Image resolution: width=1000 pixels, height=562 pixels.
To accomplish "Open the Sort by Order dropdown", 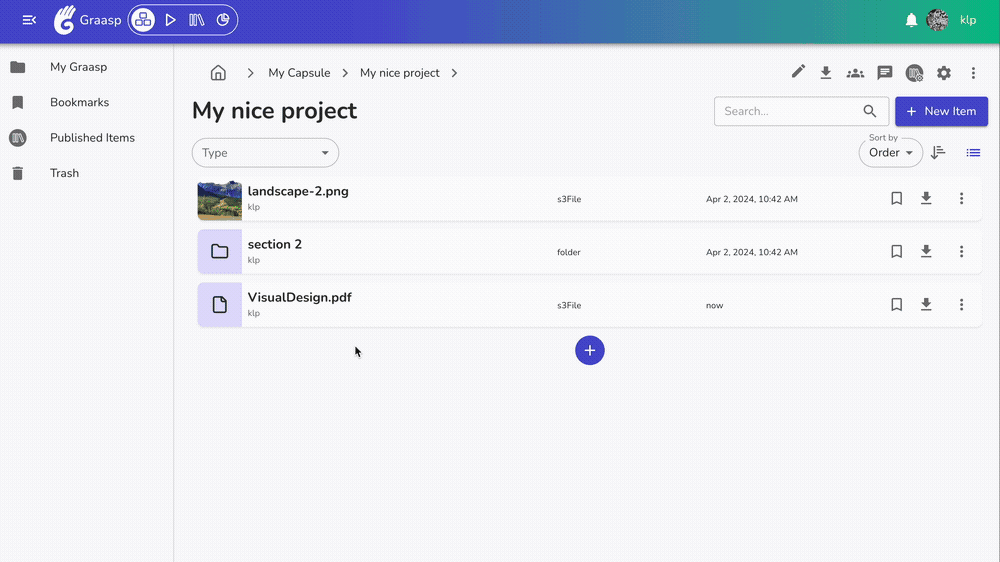I will tap(890, 153).
